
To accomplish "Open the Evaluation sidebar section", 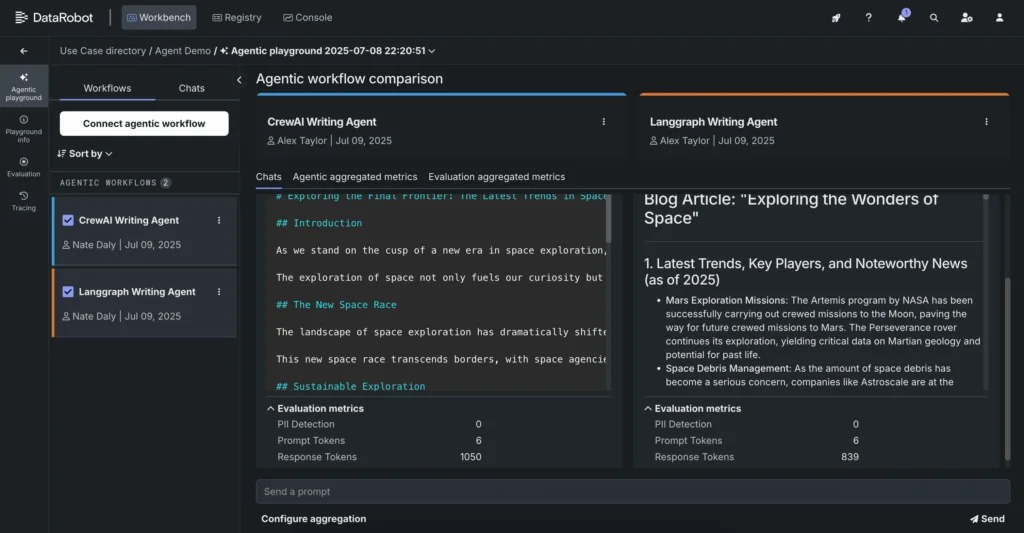I will click(x=24, y=166).
